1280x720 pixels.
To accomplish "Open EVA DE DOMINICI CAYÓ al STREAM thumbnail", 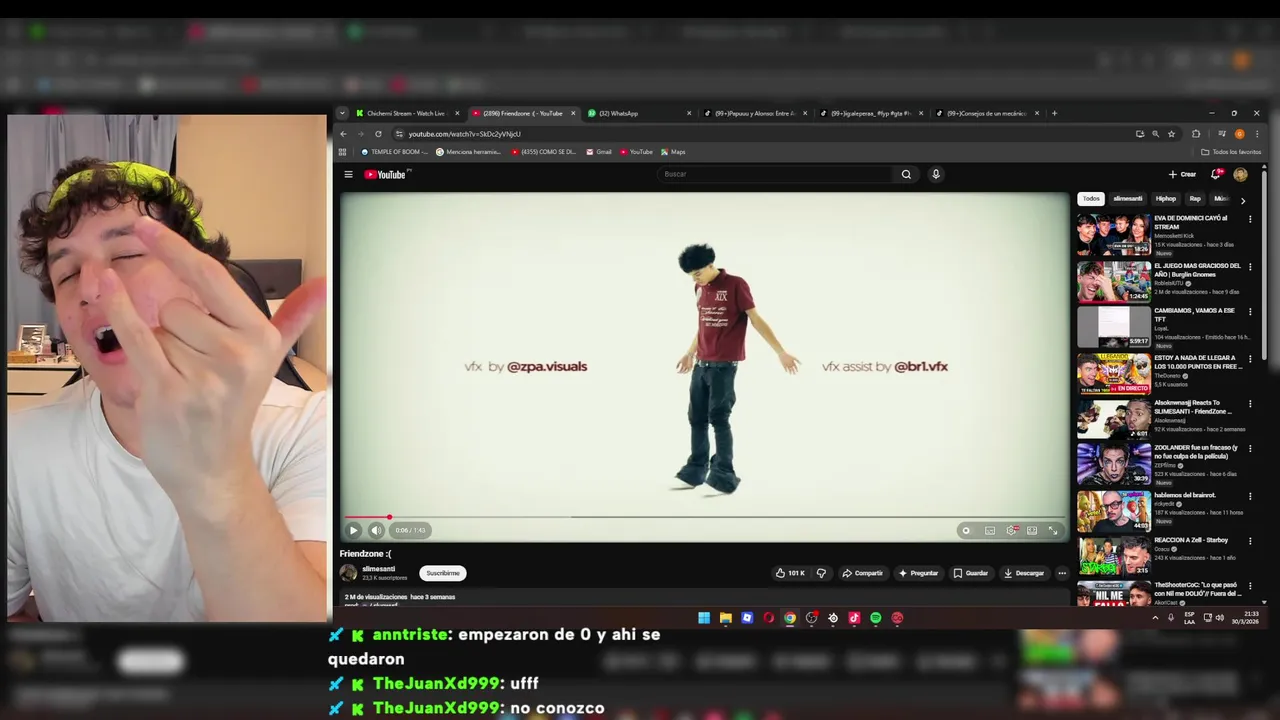I will (x=1114, y=235).
